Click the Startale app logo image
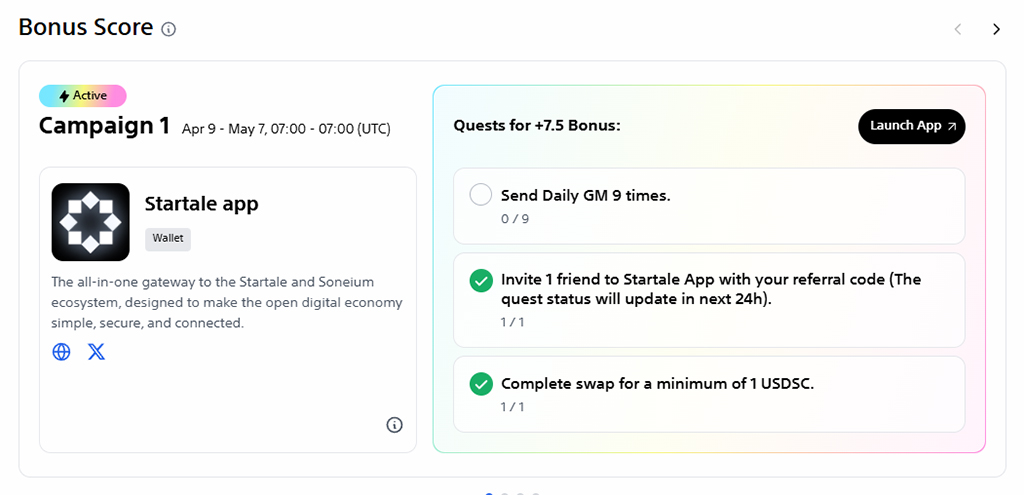Screen dimensions: 1024x495 tap(90, 222)
